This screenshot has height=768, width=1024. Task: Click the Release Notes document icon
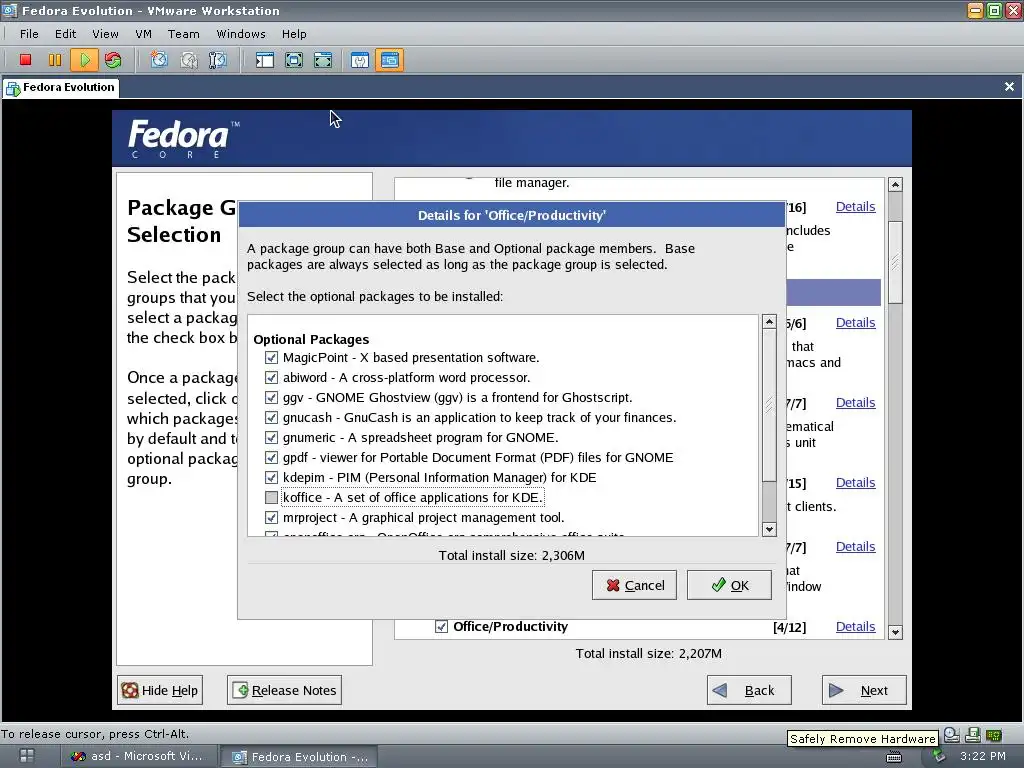(x=240, y=690)
